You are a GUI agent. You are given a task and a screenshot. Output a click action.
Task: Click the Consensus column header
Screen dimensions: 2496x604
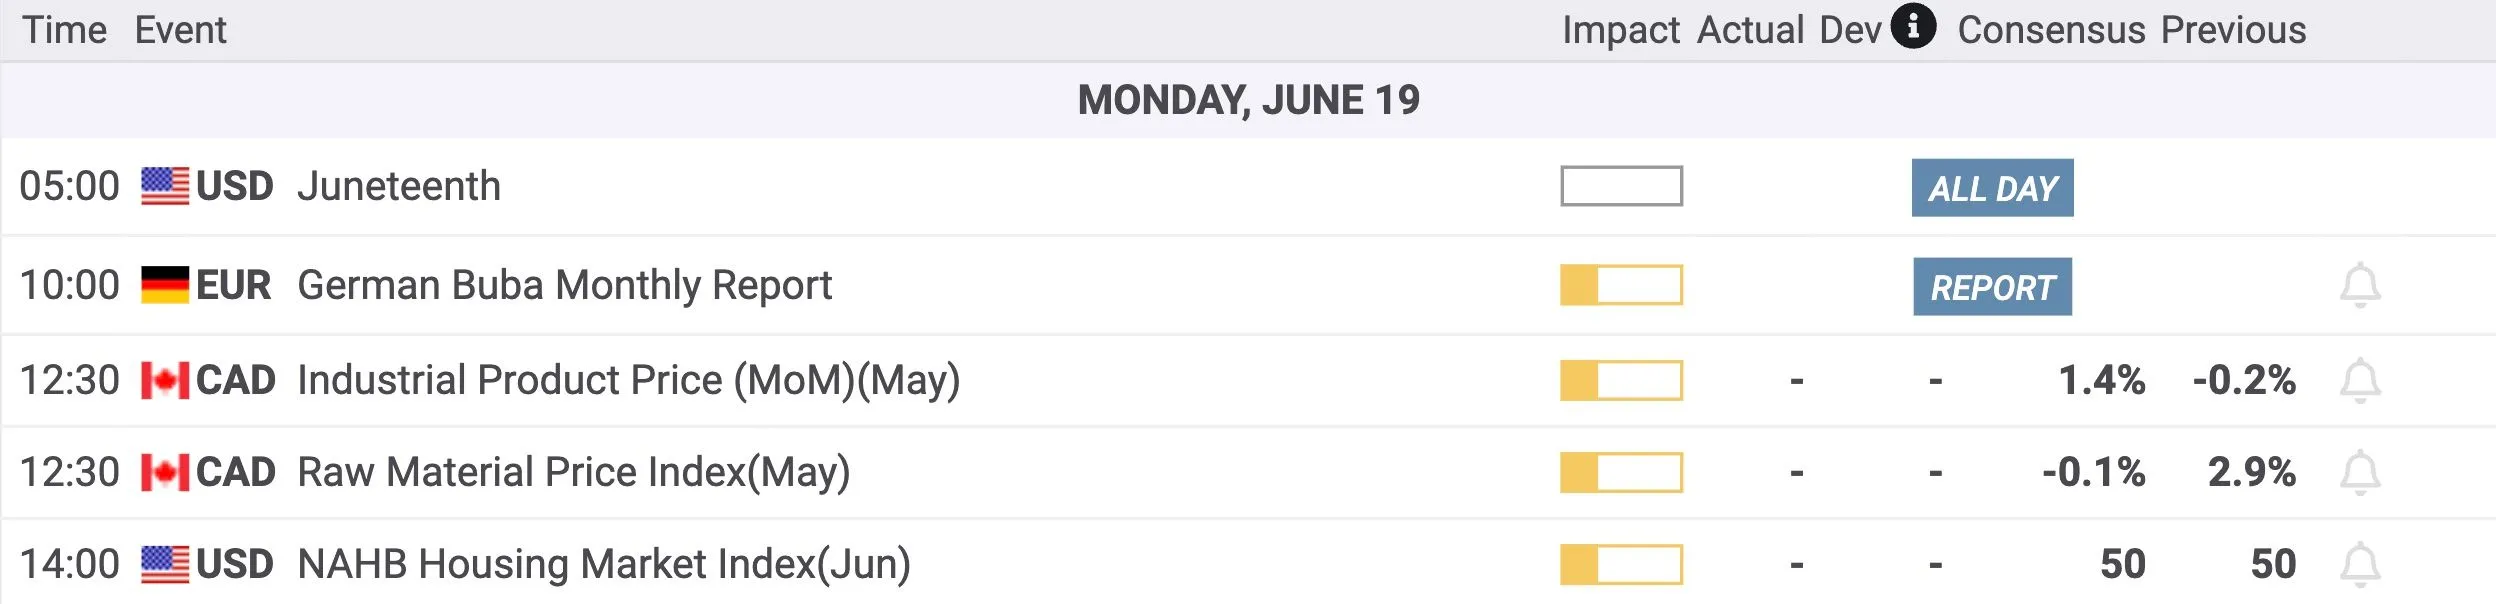click(2051, 30)
